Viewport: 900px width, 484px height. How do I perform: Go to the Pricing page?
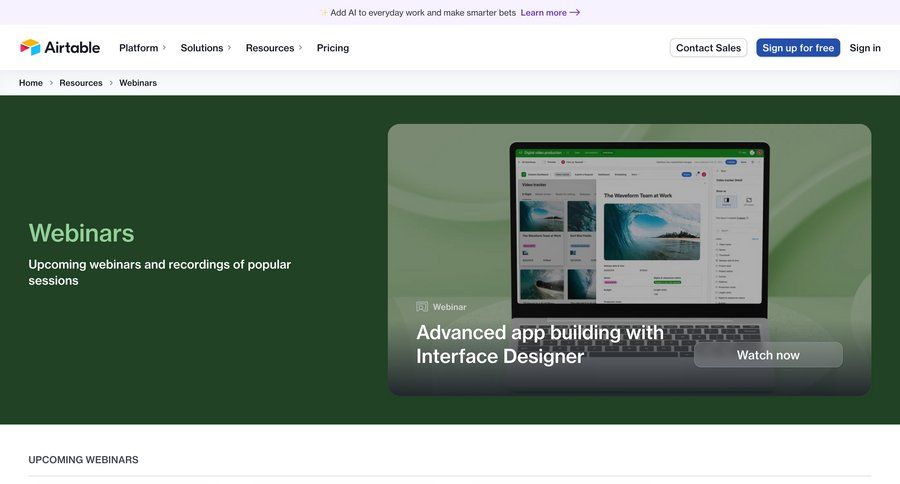tap(333, 48)
